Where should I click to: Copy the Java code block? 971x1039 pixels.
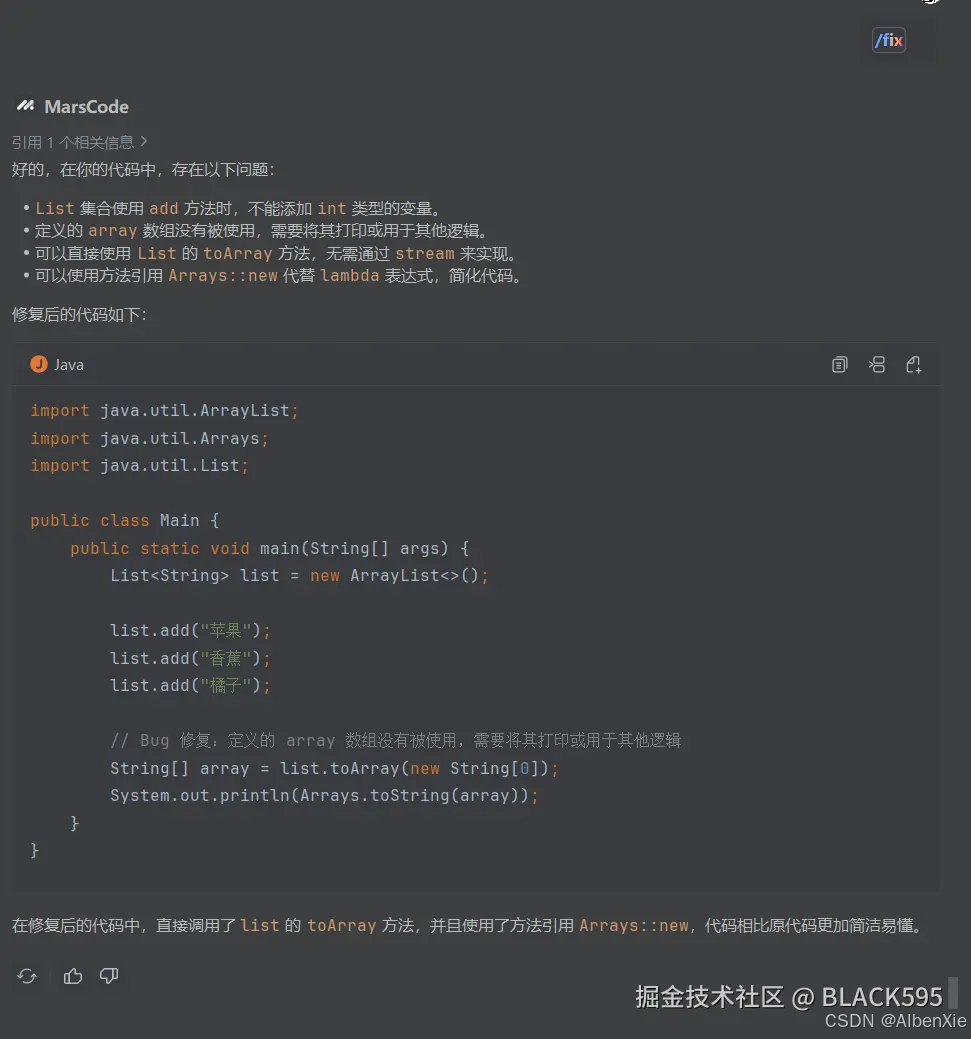pos(839,364)
